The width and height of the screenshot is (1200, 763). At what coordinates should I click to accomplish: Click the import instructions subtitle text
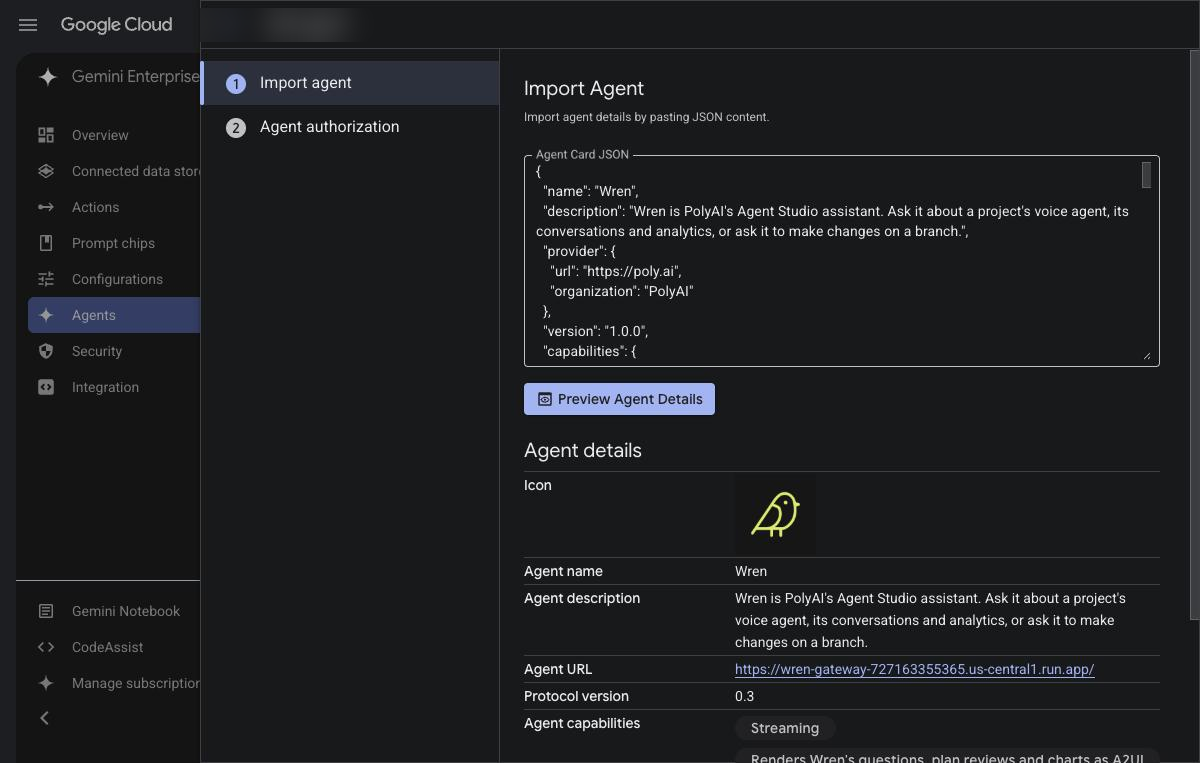point(646,117)
